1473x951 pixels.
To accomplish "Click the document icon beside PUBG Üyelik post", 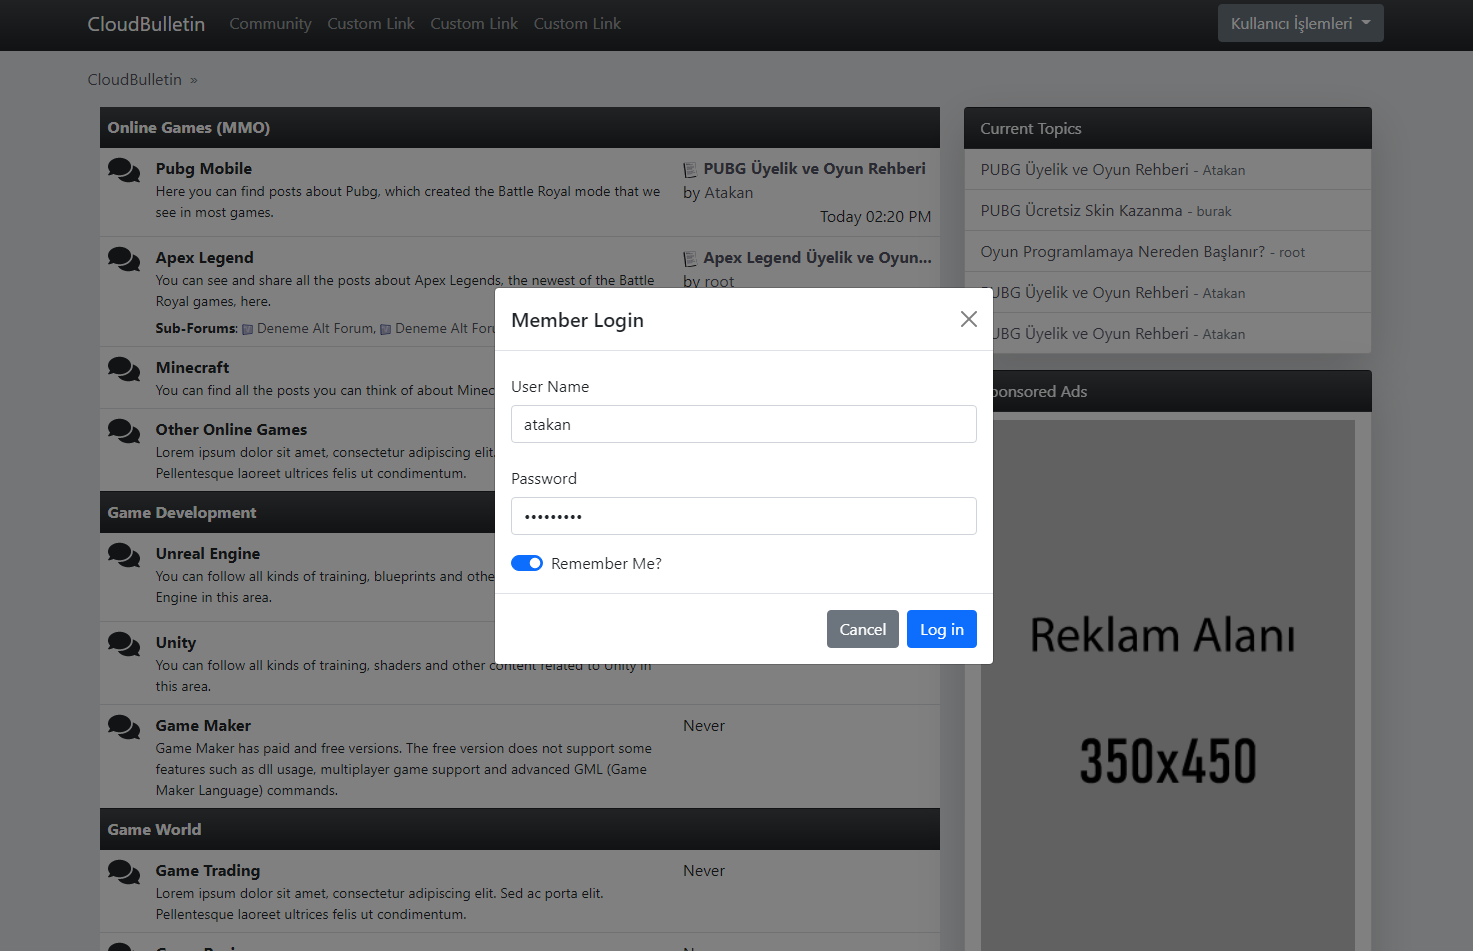I will click(x=690, y=170).
